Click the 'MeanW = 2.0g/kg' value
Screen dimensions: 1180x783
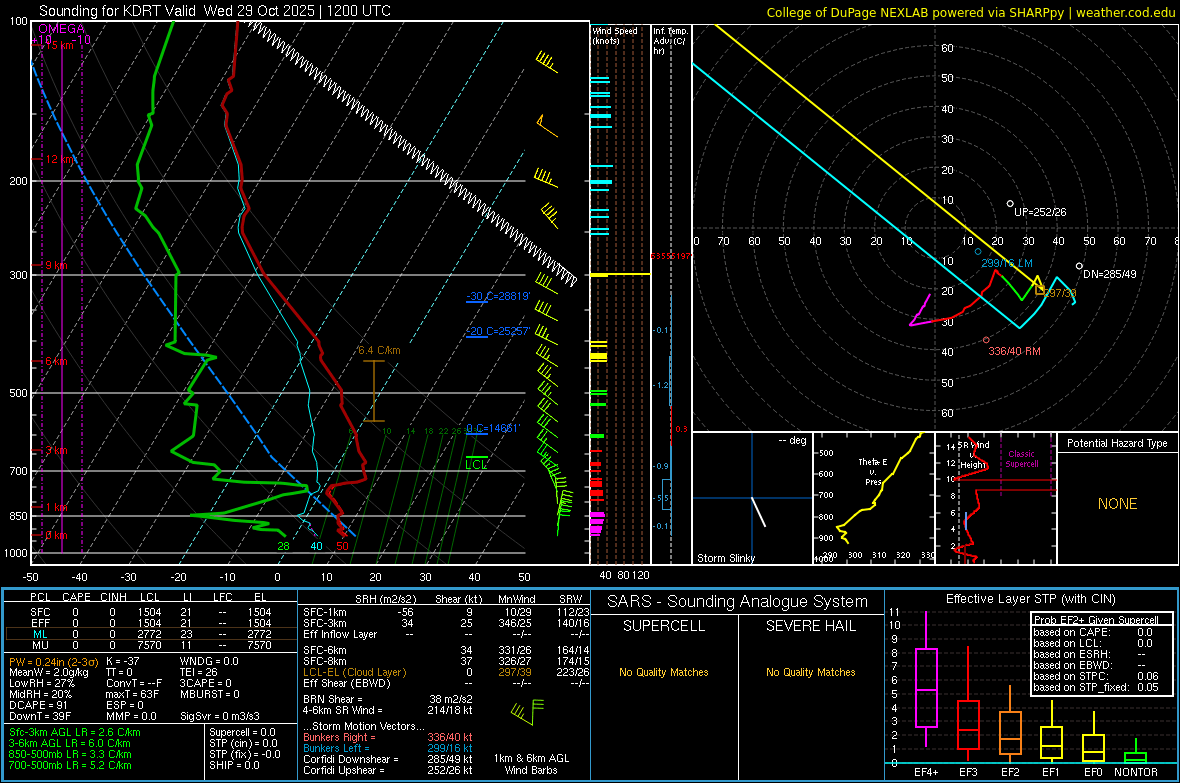[x=49, y=672]
